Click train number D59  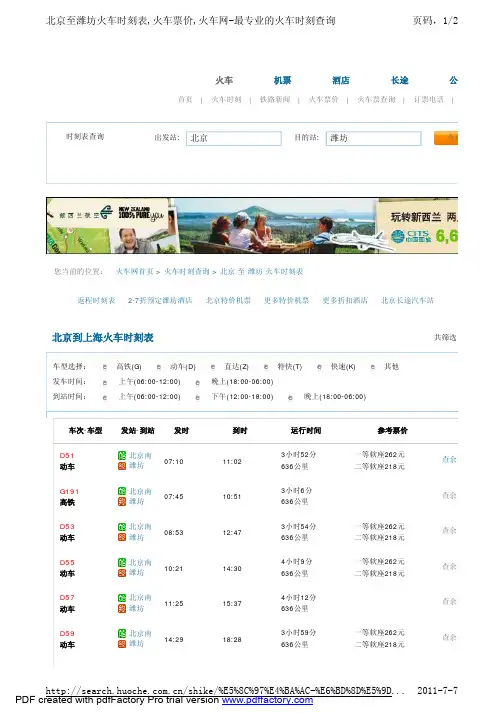[67, 633]
